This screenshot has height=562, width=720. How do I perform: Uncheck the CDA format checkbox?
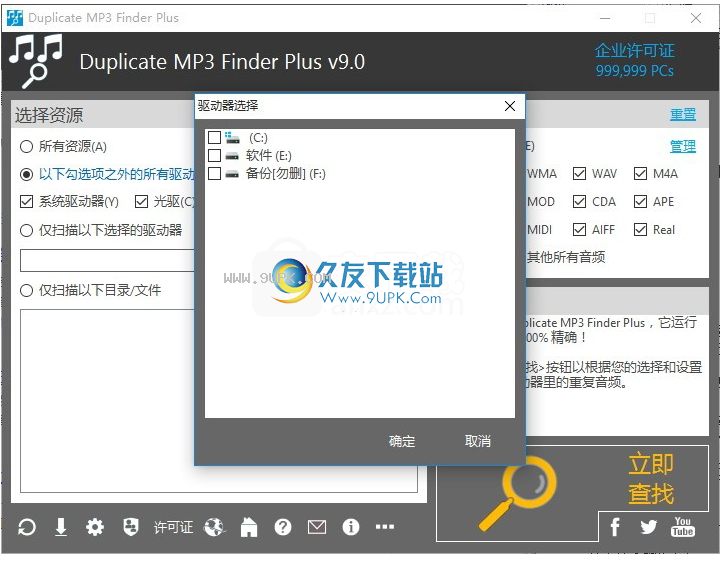[579, 202]
